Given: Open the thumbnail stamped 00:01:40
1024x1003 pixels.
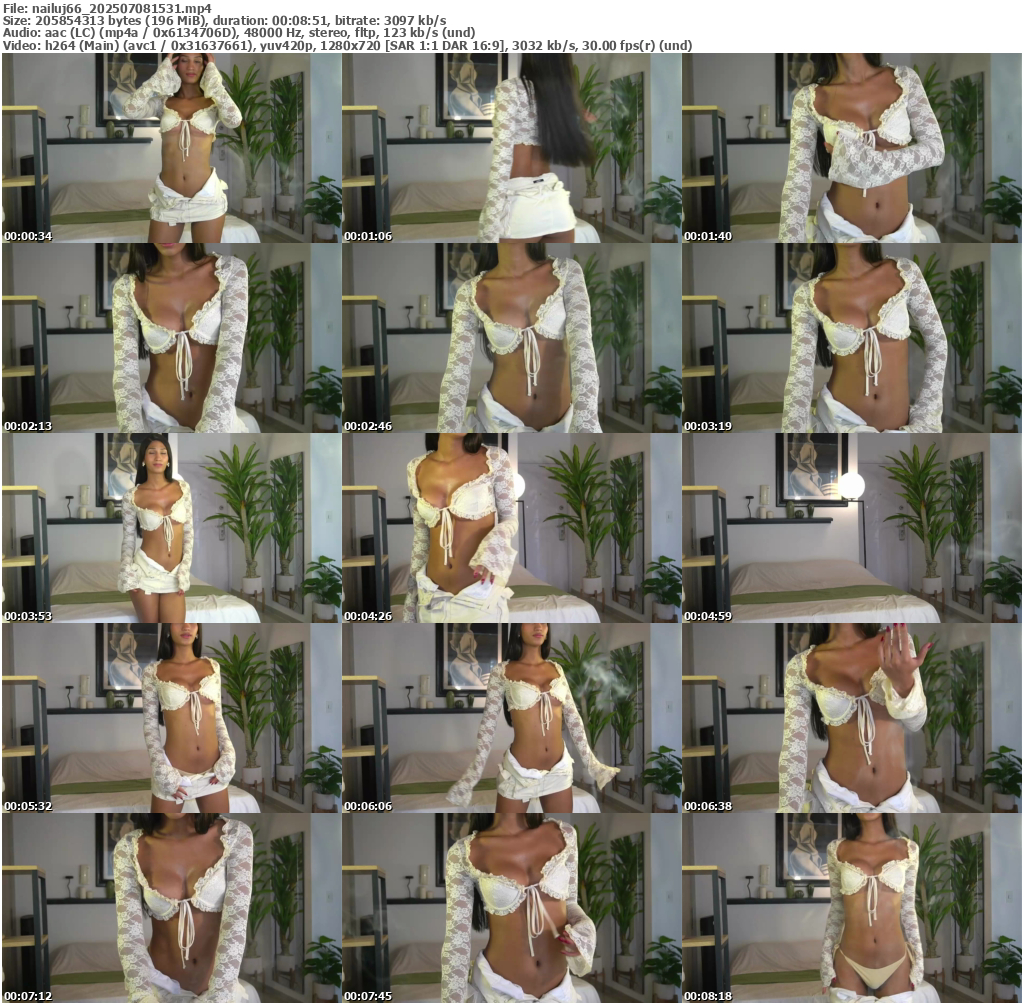Looking at the screenshot, I should tap(852, 148).
